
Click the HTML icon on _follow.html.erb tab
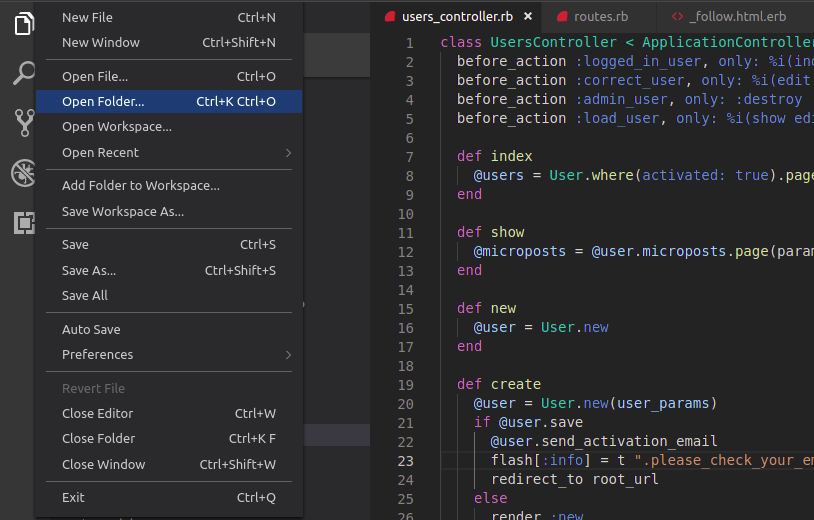click(x=677, y=17)
